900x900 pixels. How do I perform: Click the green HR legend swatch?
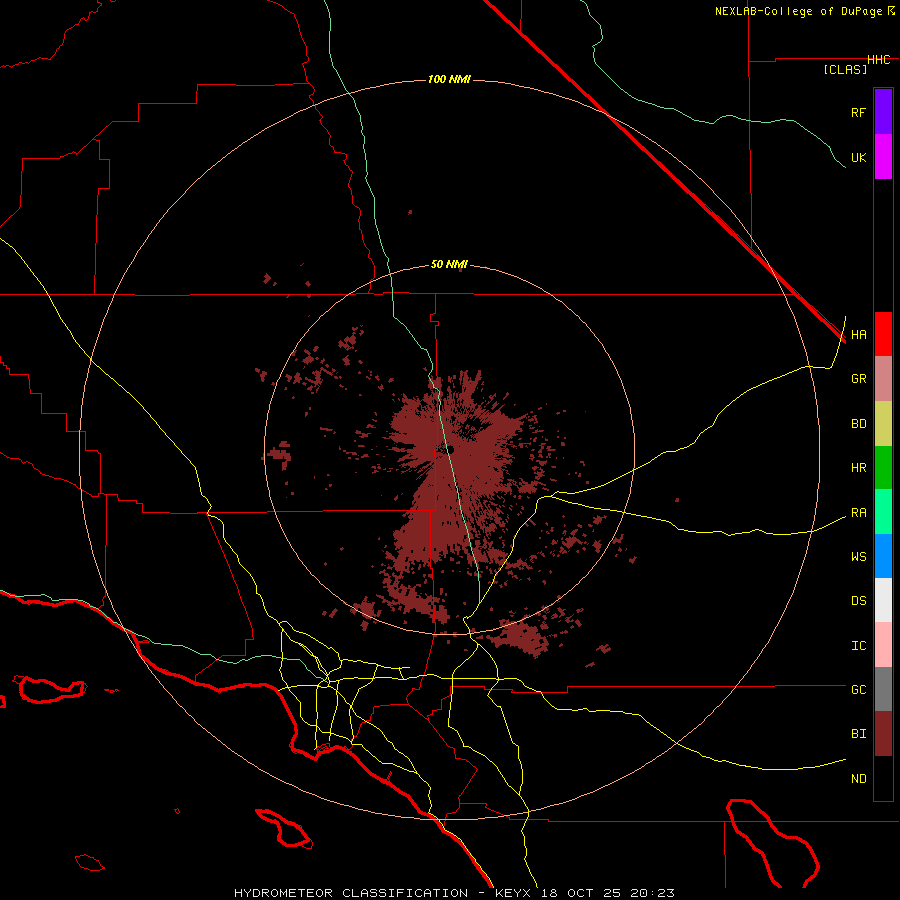[883, 468]
